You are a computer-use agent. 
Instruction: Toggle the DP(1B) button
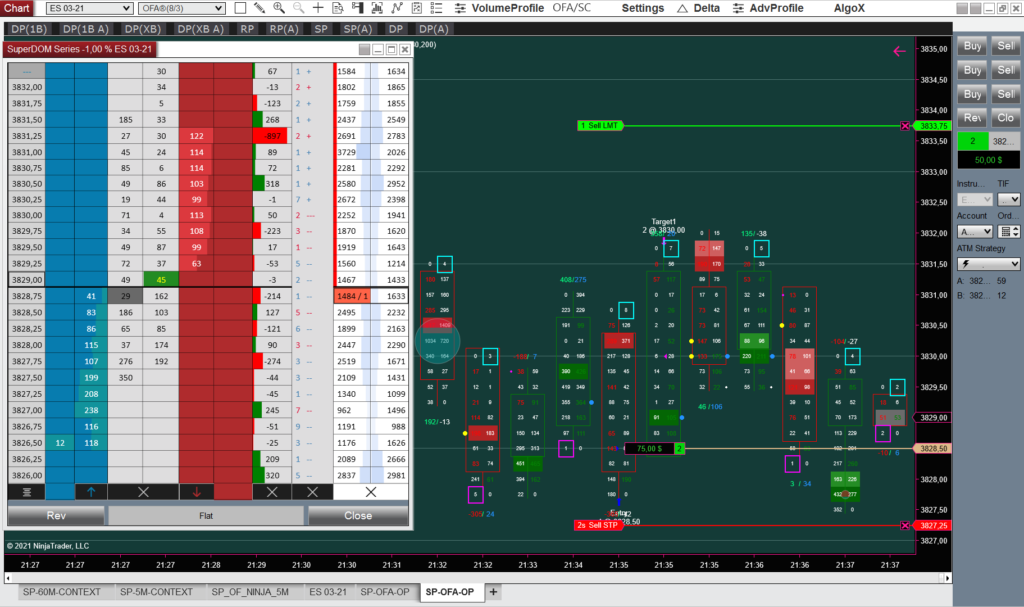pyautogui.click(x=29, y=29)
